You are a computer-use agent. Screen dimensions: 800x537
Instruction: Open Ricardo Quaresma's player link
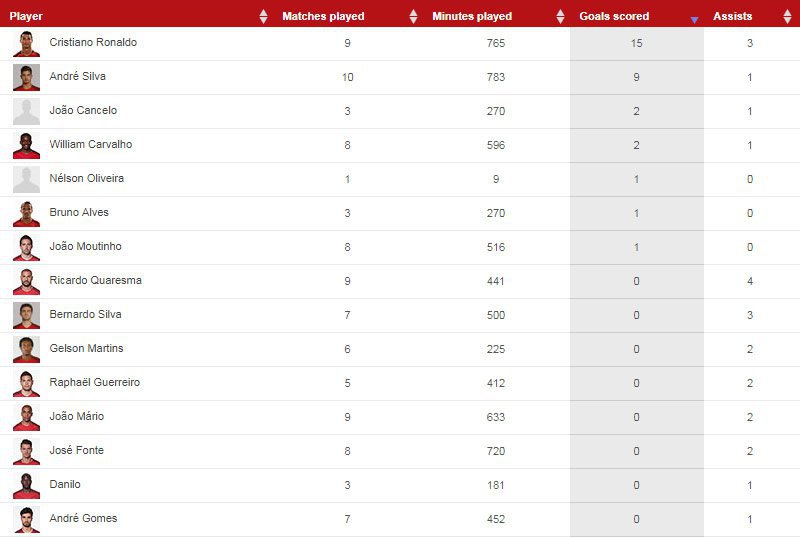95,280
